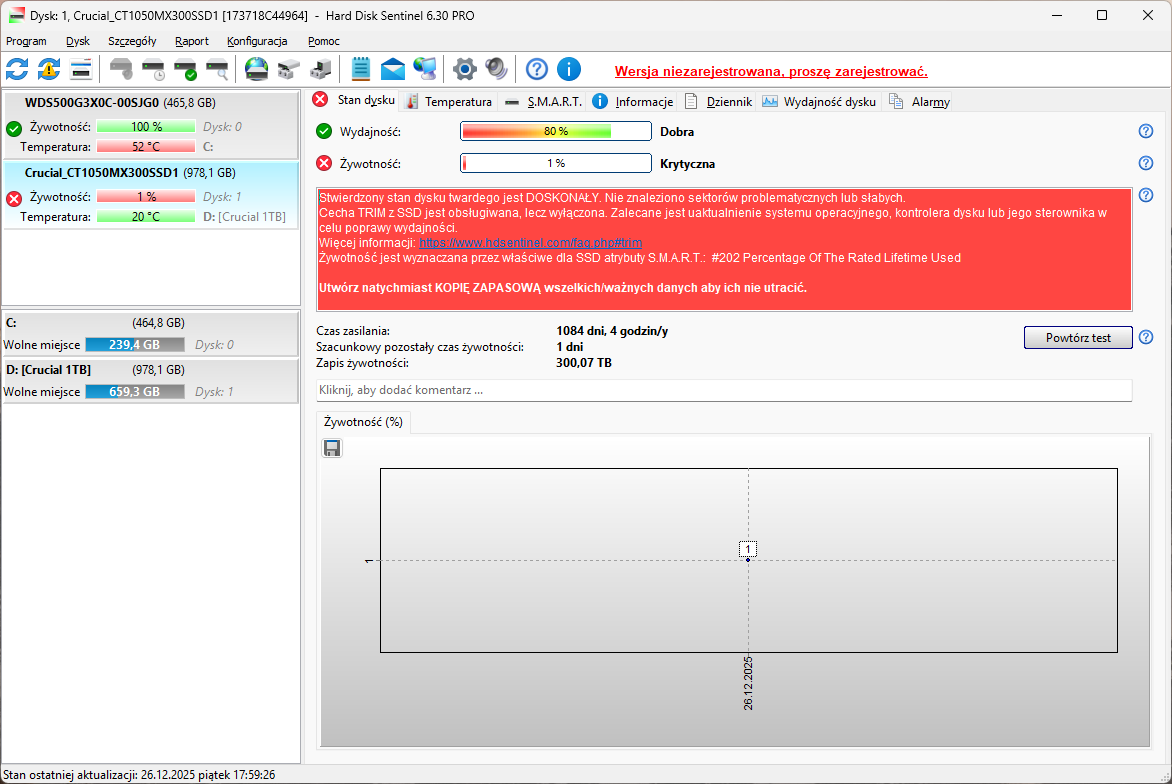Click green check icon beside Wydajność
Viewport: 1172px width, 784px height.
[x=324, y=132]
